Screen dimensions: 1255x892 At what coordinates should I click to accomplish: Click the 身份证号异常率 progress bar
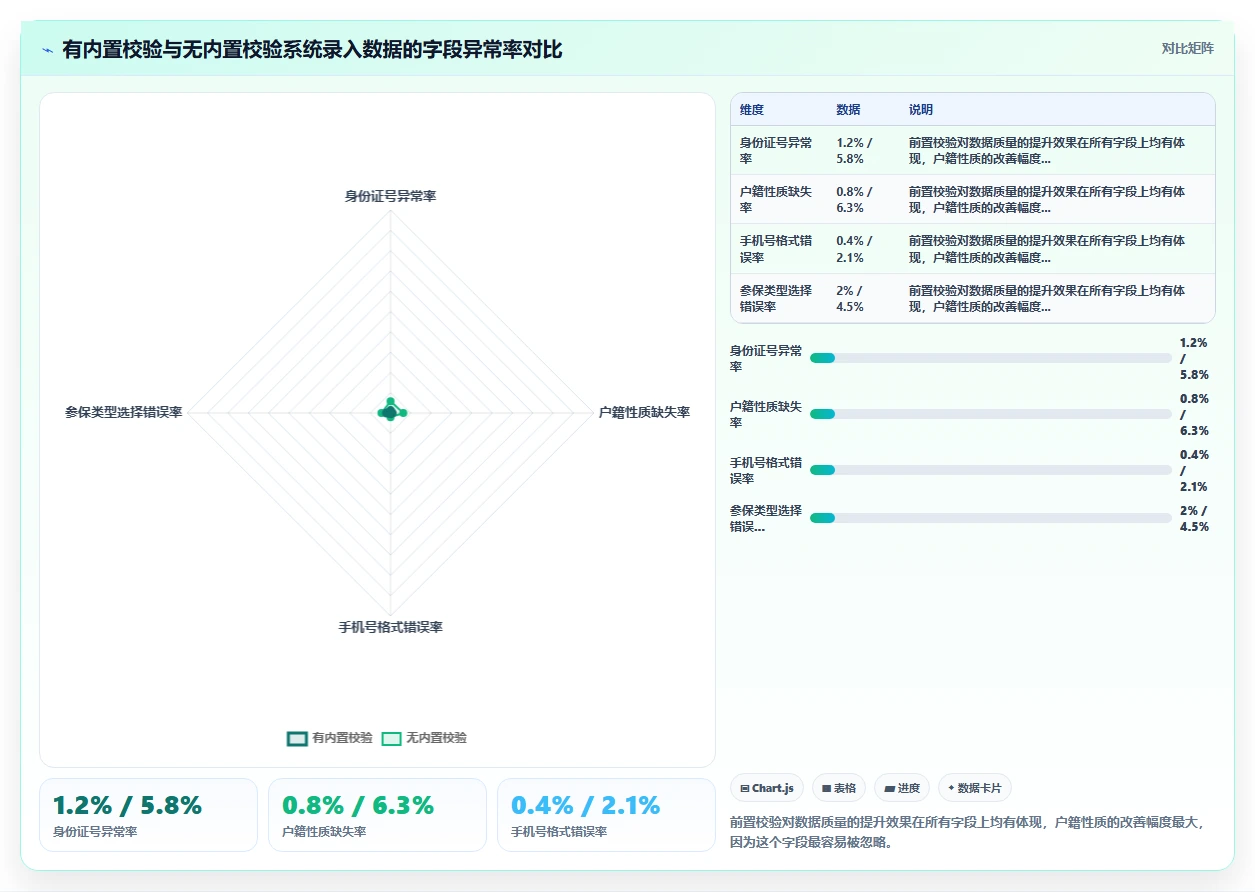point(990,358)
